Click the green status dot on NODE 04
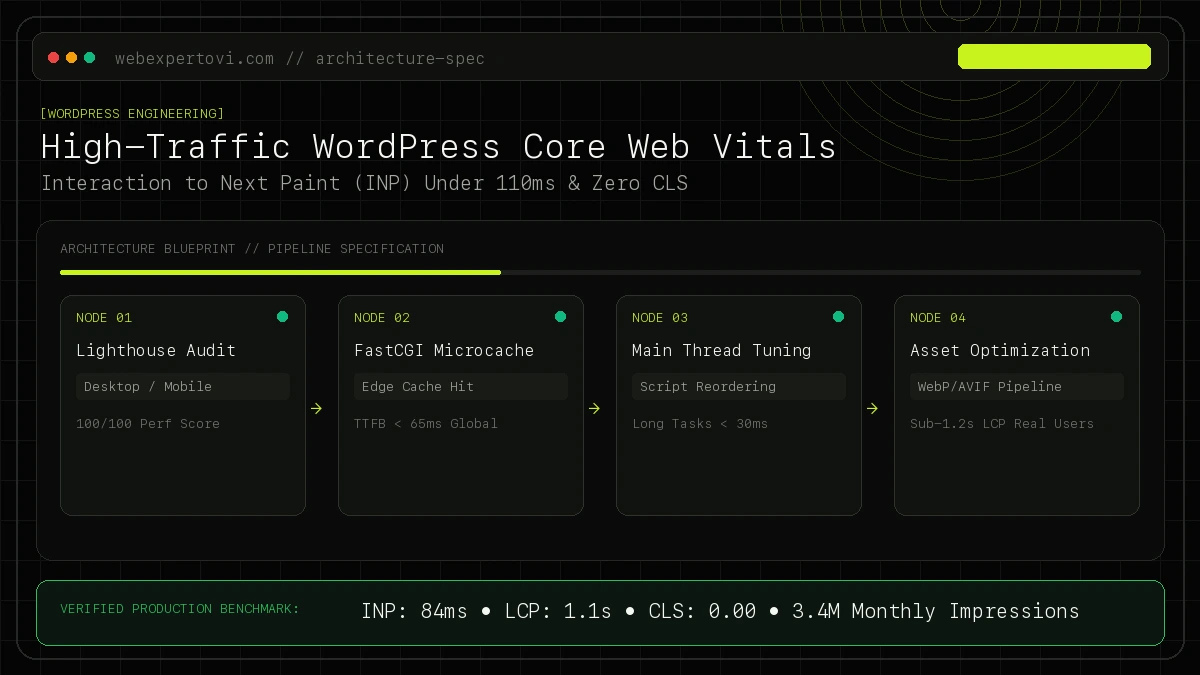 pos(1116,317)
